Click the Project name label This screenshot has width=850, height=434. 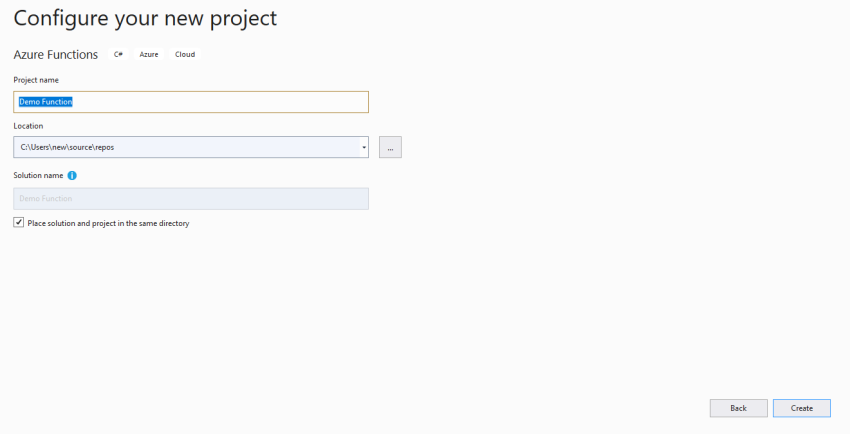(36, 80)
